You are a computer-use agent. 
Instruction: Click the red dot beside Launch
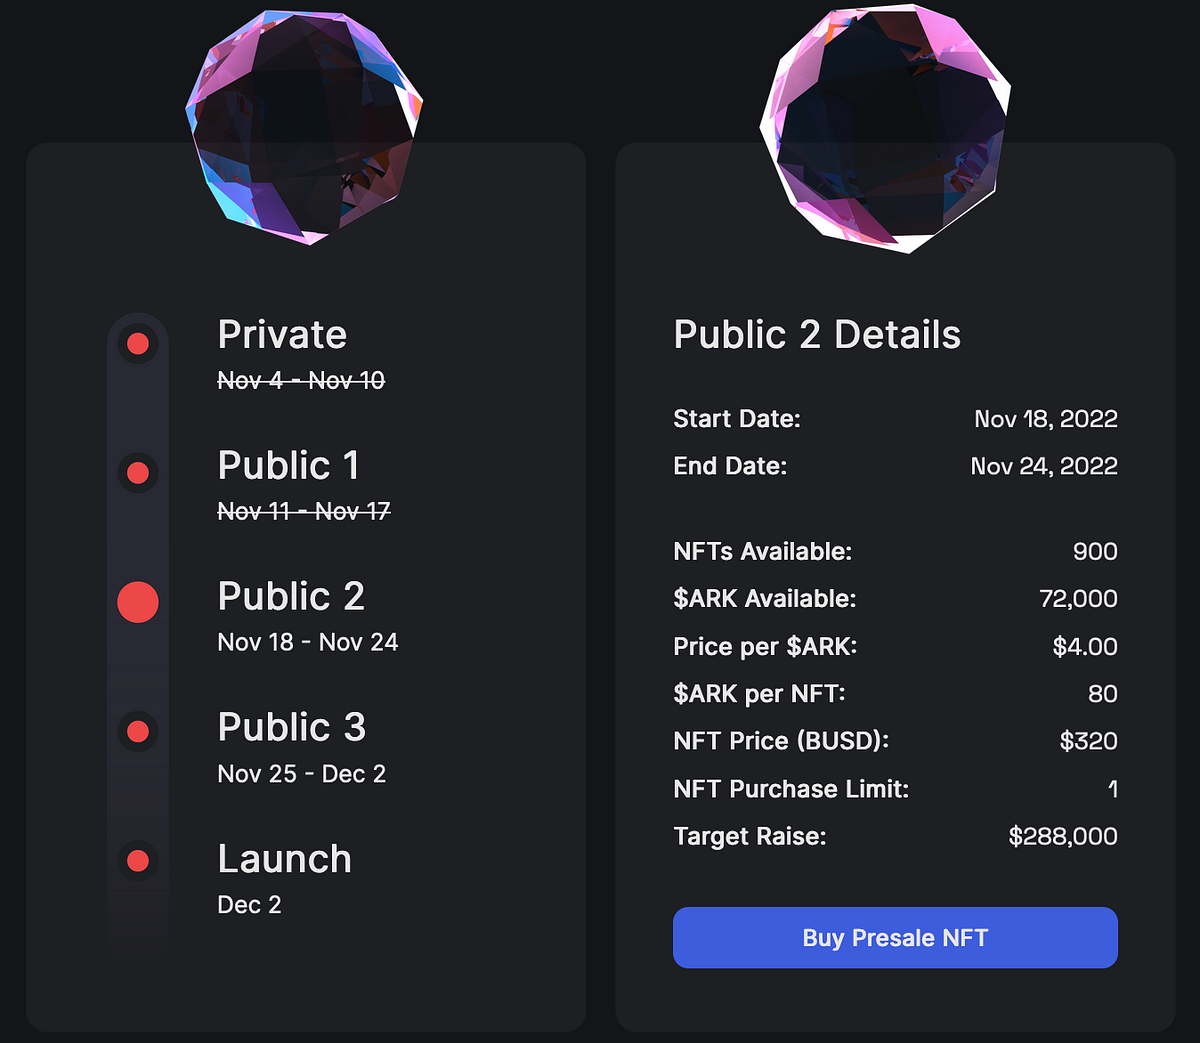click(x=137, y=861)
